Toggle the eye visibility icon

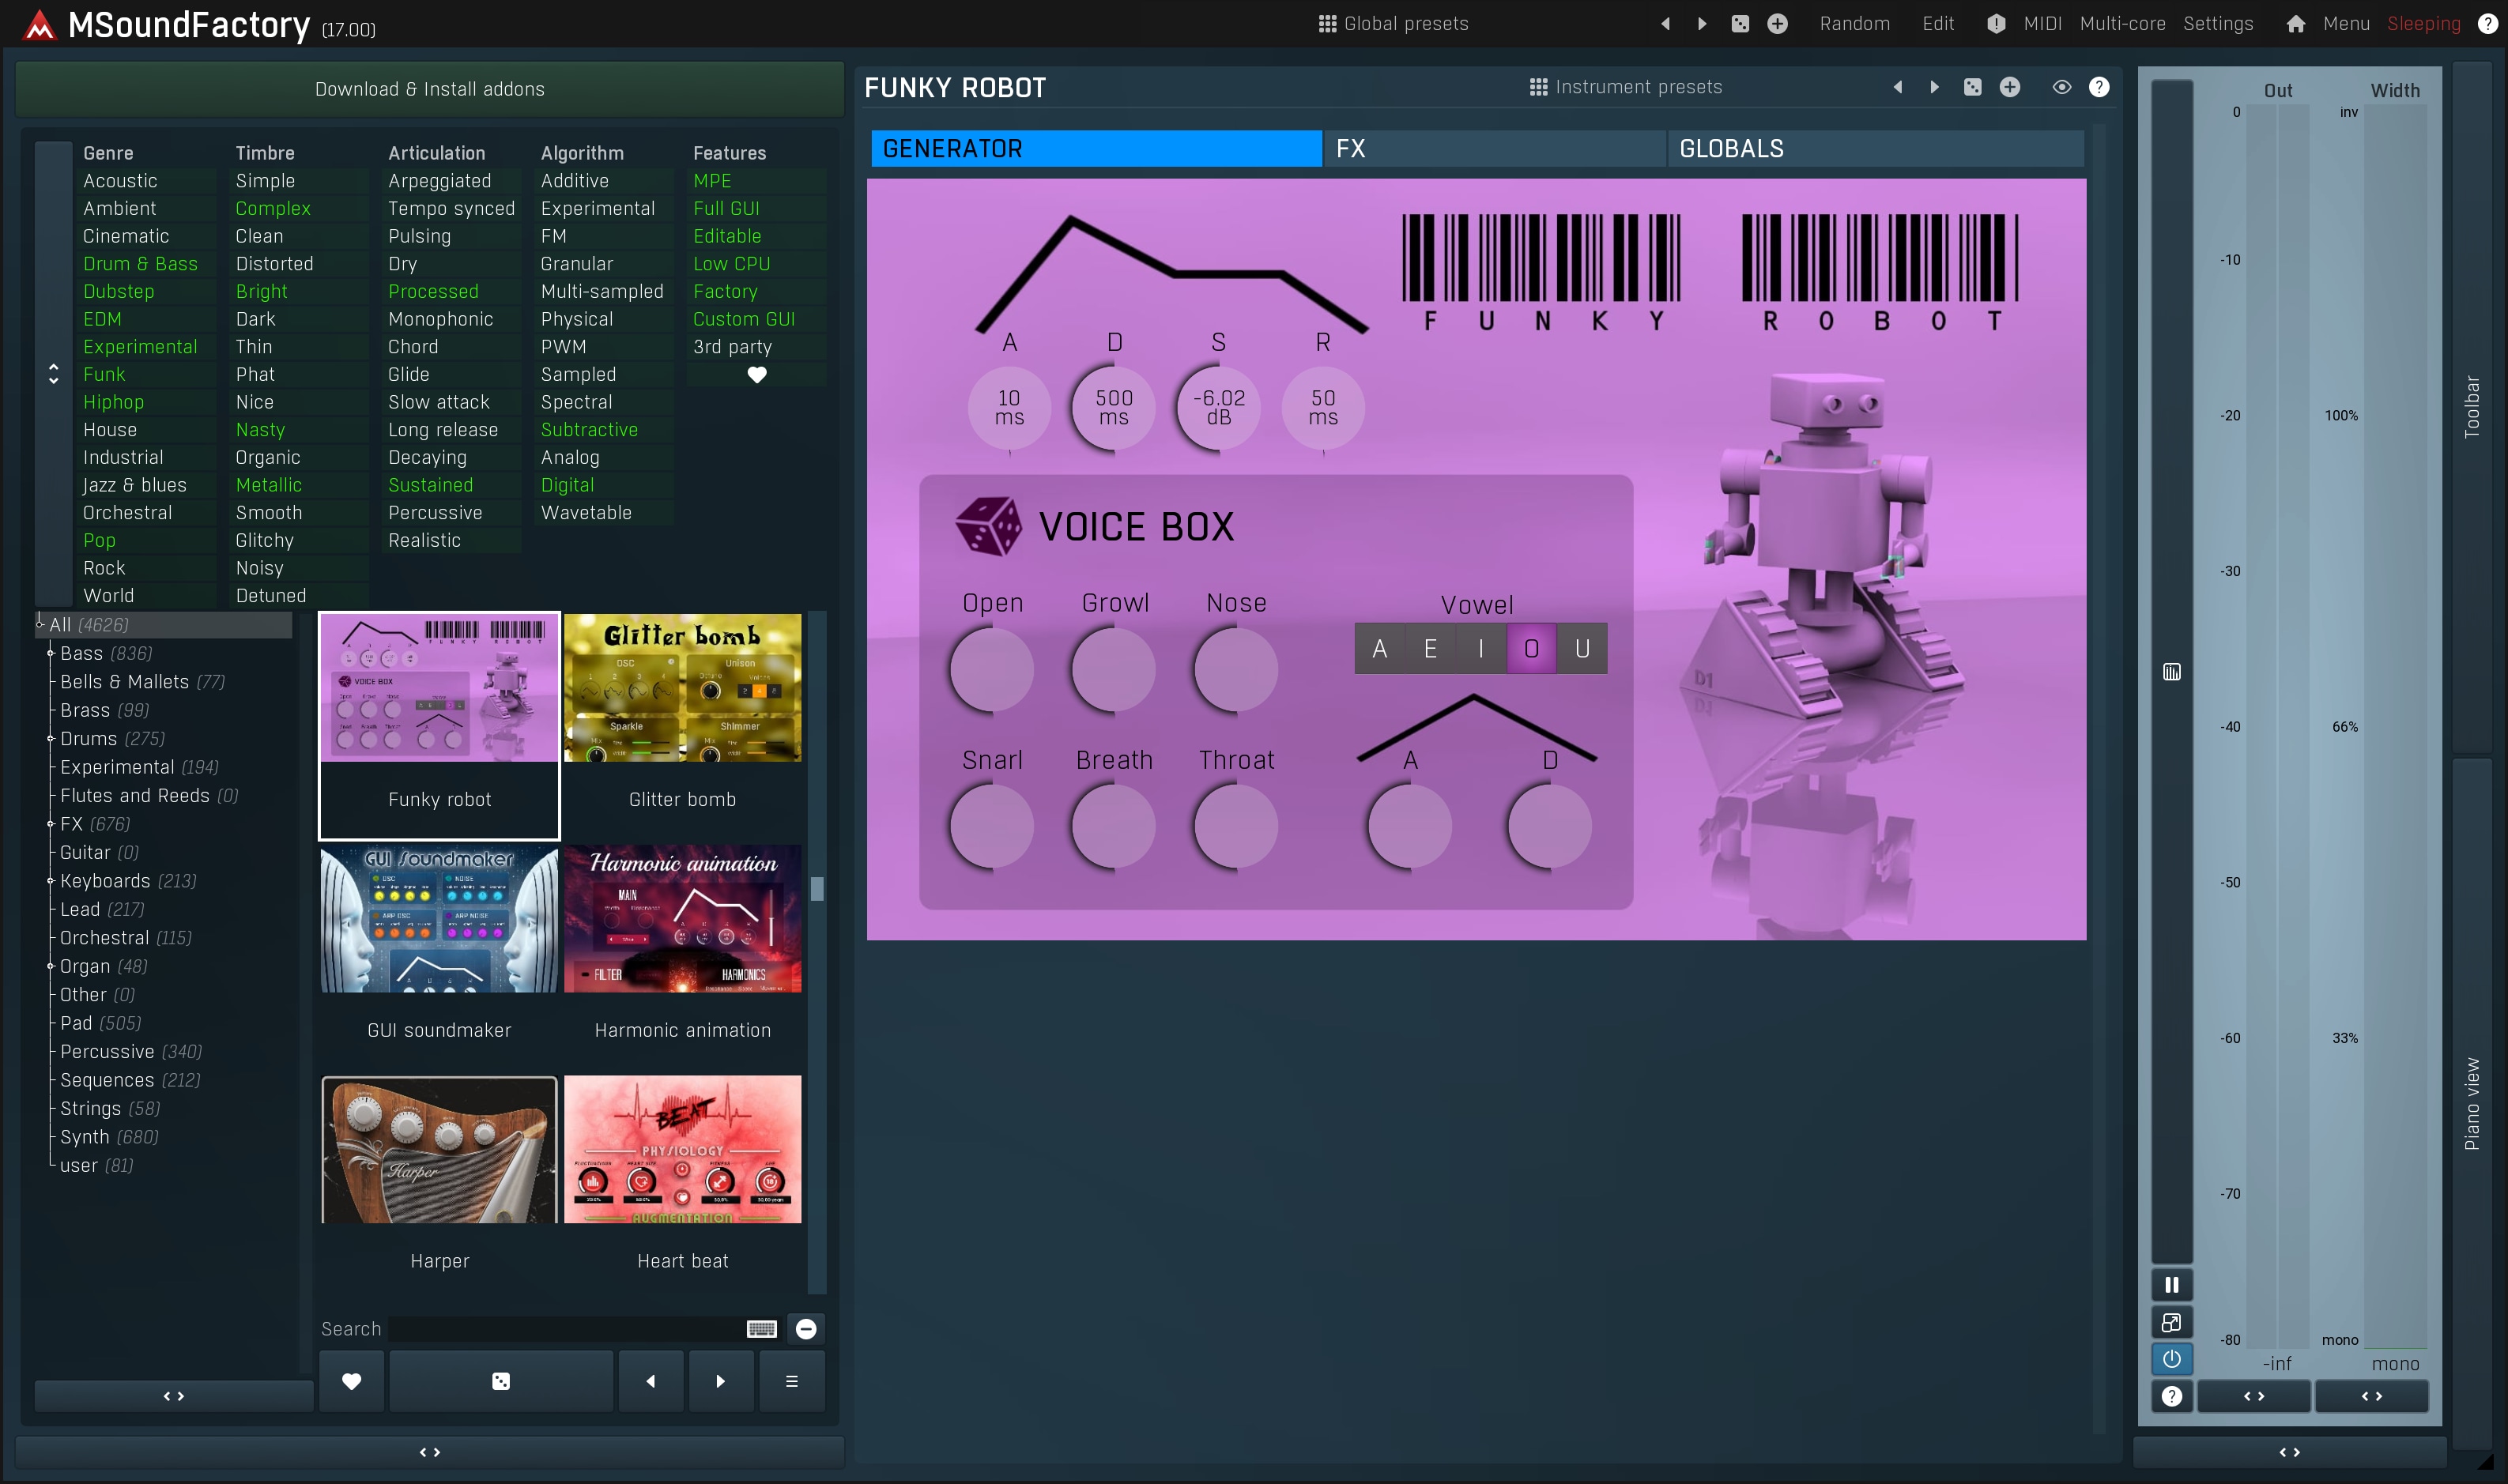coord(2061,87)
